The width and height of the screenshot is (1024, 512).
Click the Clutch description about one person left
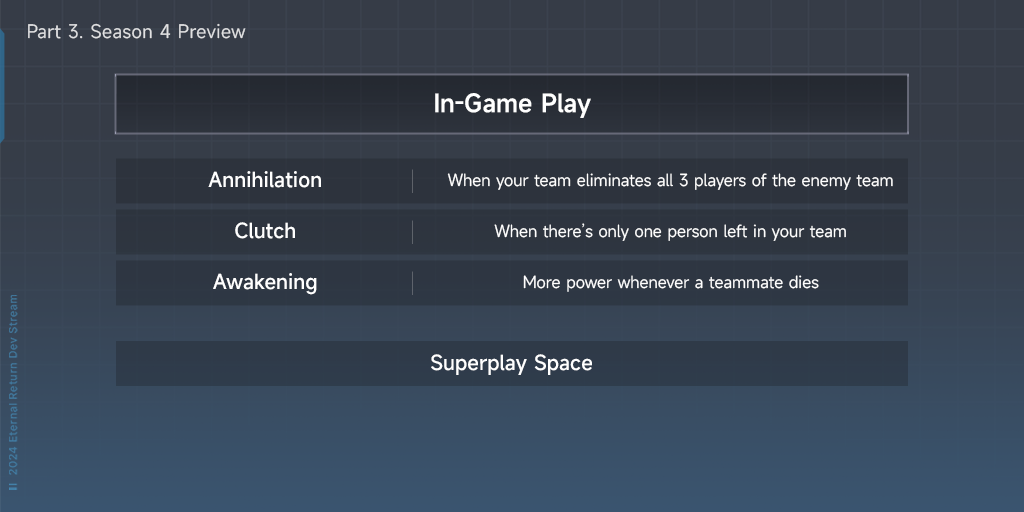tap(670, 232)
